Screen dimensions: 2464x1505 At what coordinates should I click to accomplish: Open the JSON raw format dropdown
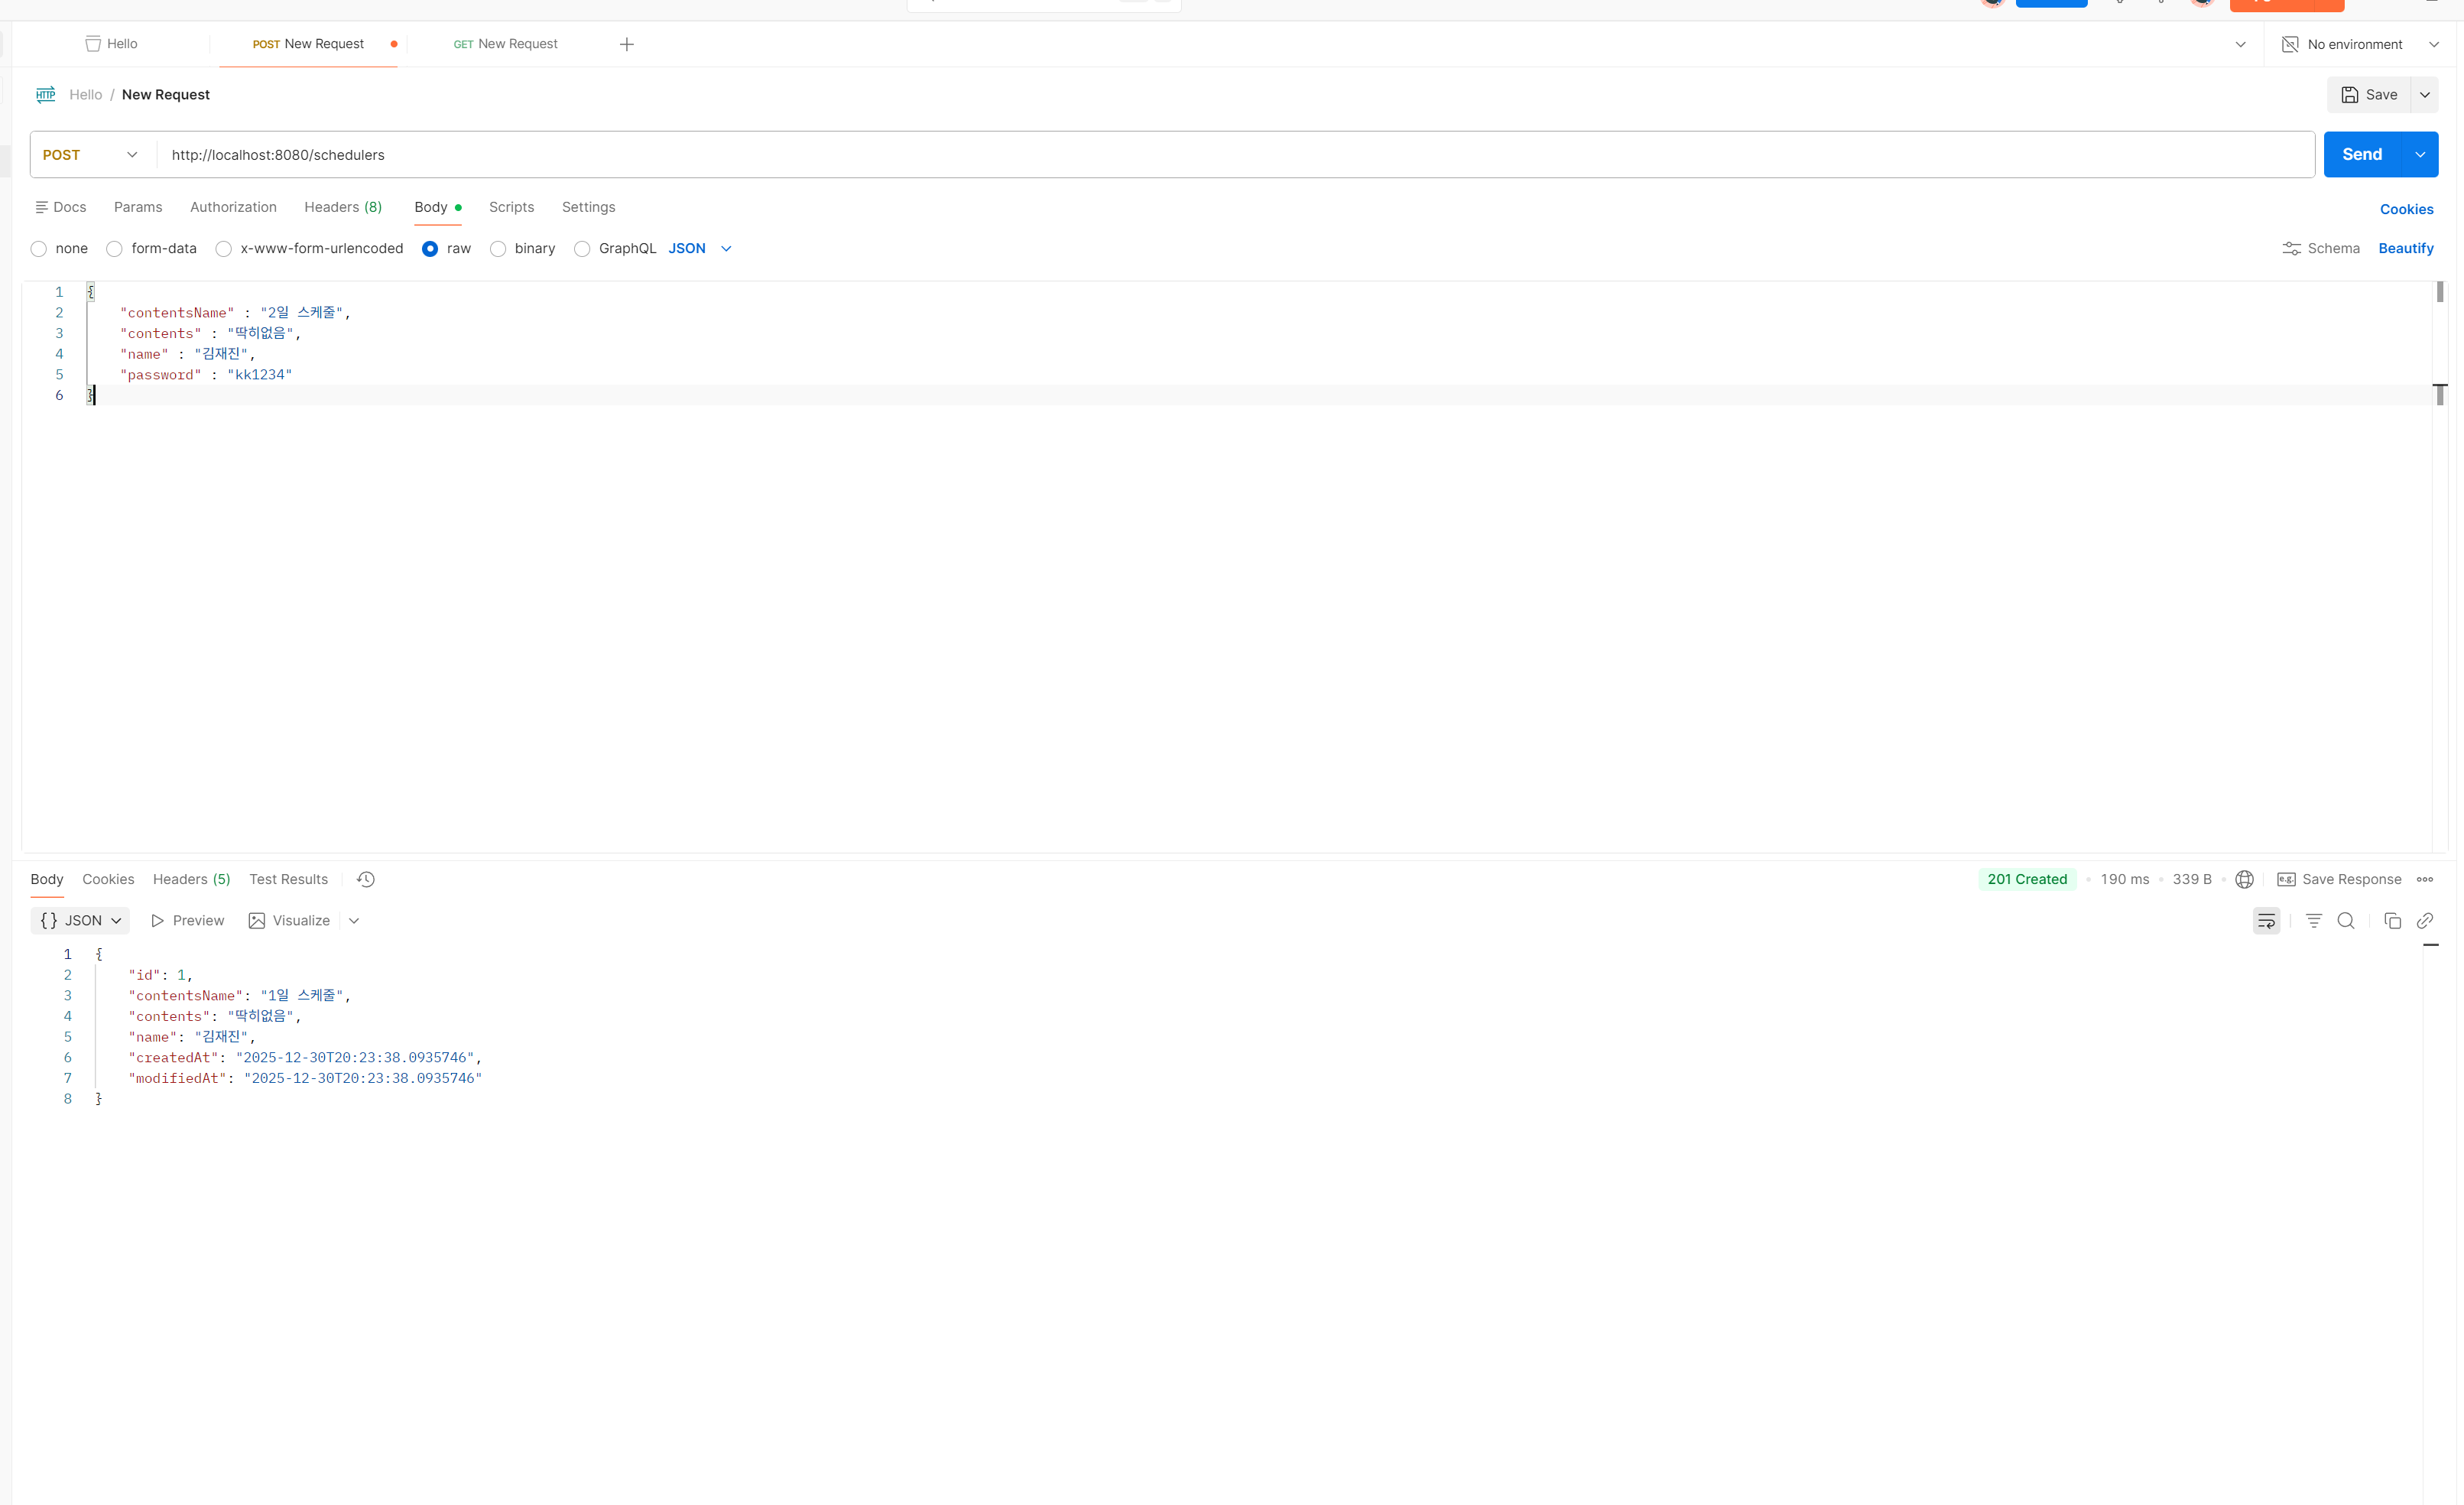(x=700, y=248)
